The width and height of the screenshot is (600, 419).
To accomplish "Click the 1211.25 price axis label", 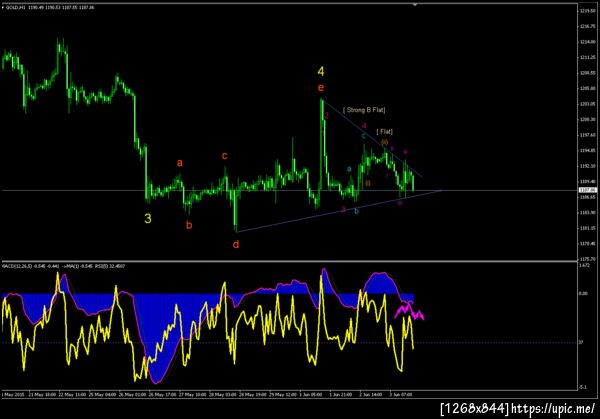I will click(x=588, y=57).
